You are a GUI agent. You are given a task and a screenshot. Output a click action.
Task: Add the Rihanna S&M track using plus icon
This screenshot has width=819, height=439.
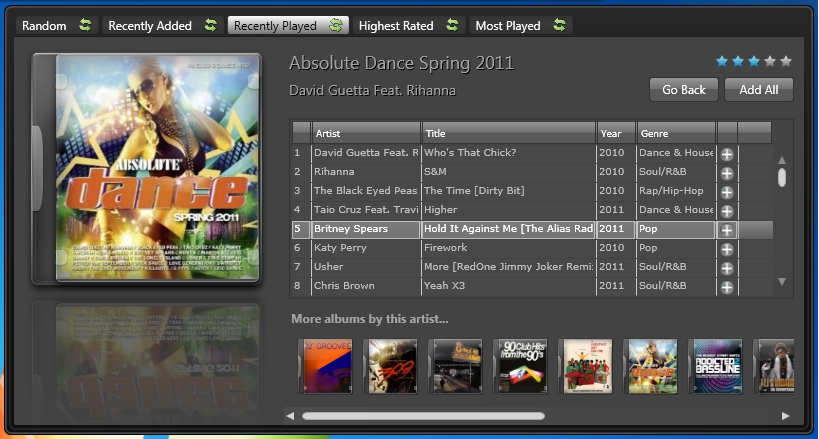coord(727,172)
